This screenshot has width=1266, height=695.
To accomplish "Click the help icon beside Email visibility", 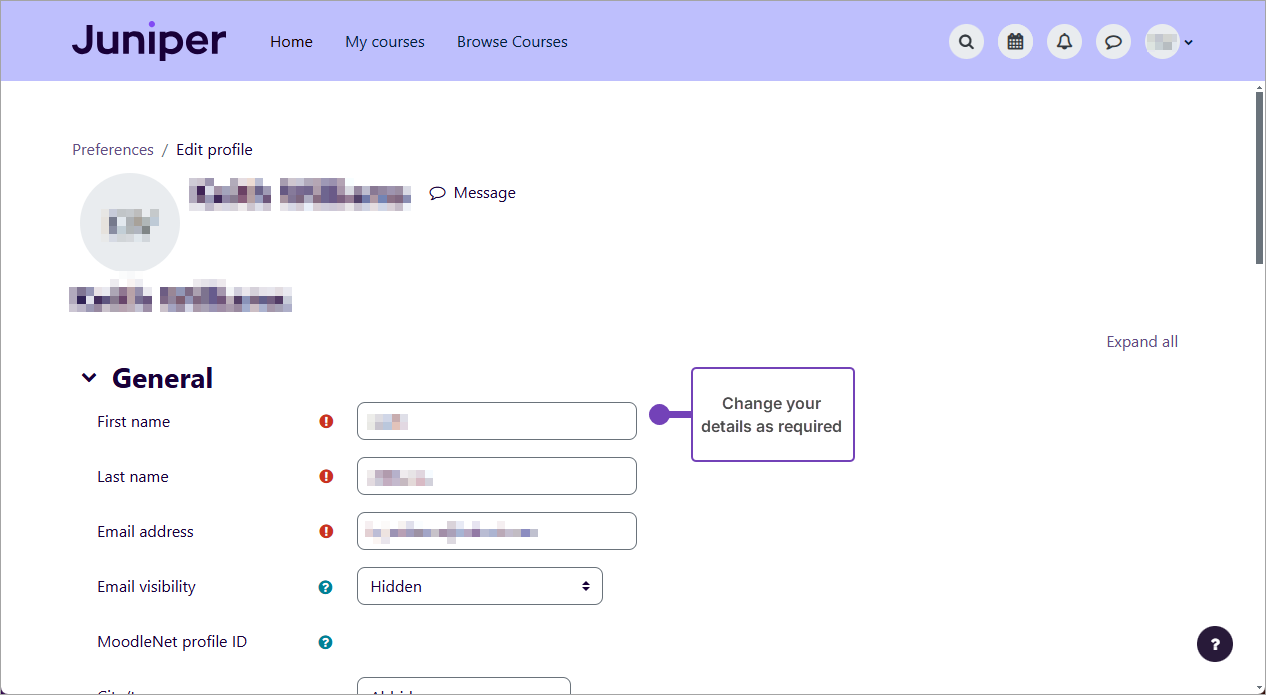I will click(325, 587).
